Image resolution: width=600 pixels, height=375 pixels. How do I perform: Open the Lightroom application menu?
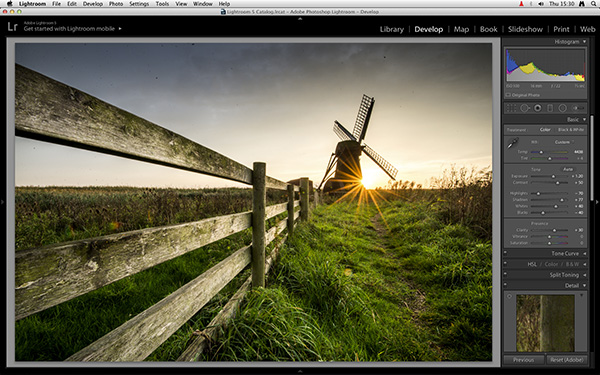(x=33, y=4)
